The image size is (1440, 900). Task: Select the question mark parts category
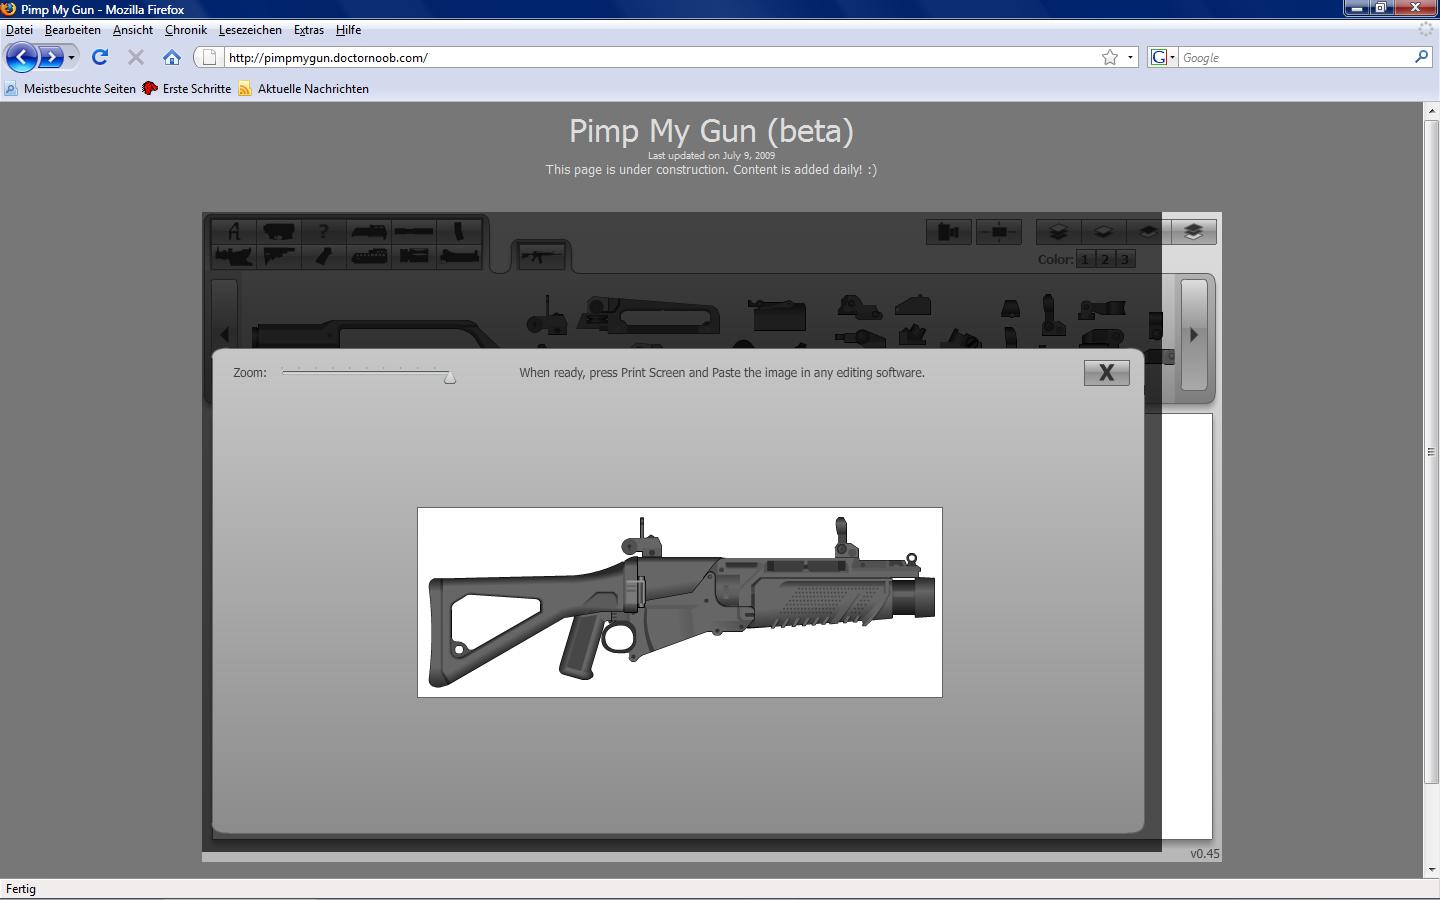click(x=323, y=231)
